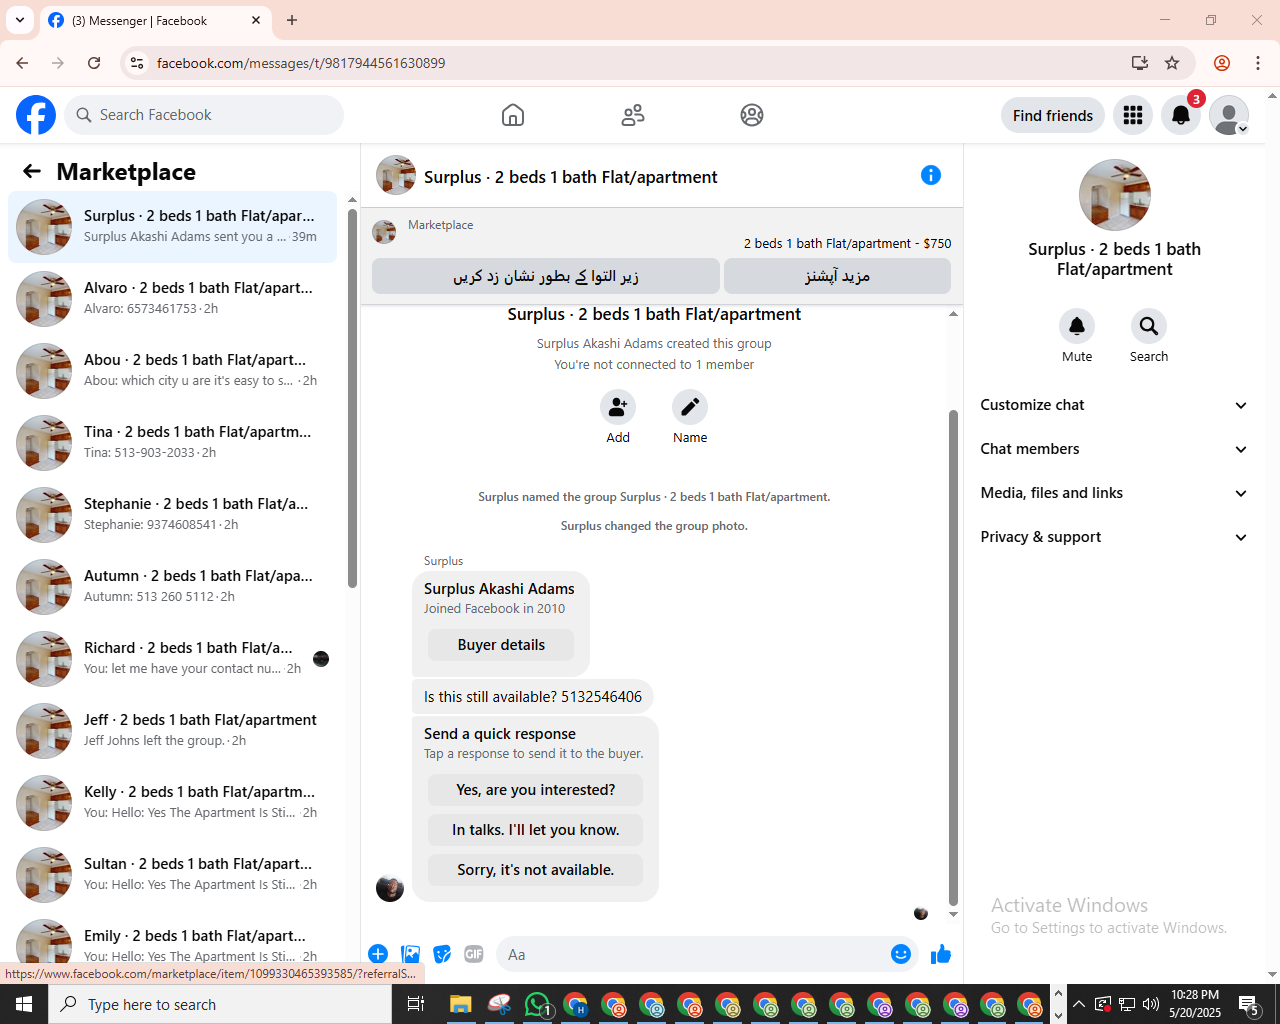Open the Groups icon in top navigation
Image resolution: width=1280 pixels, height=1024 pixels.
752,115
